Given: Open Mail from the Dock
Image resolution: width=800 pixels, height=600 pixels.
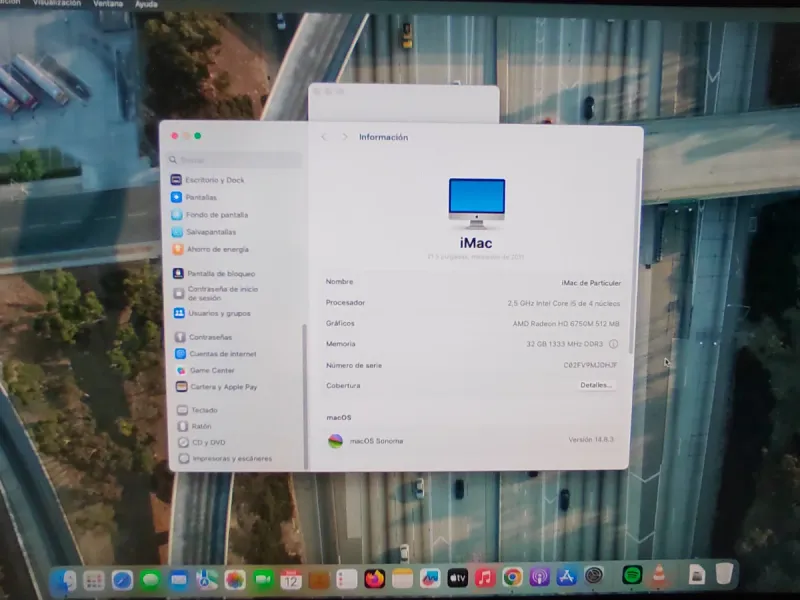Looking at the screenshot, I should coord(179,580).
